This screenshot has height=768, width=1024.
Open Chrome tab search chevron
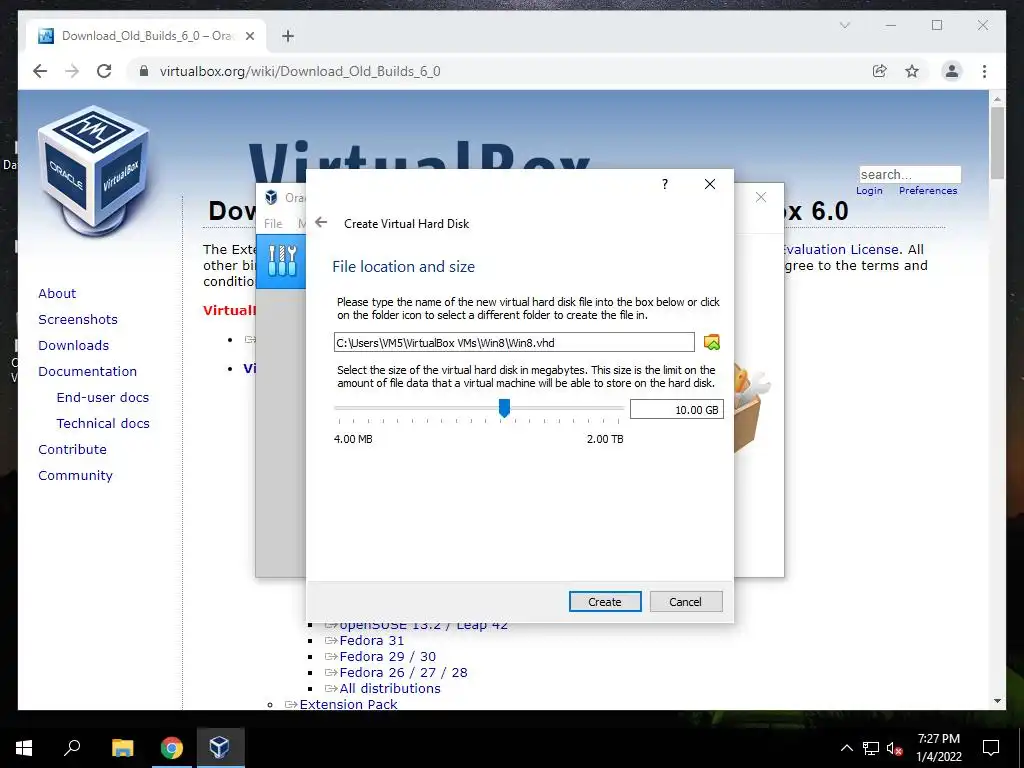tap(844, 25)
